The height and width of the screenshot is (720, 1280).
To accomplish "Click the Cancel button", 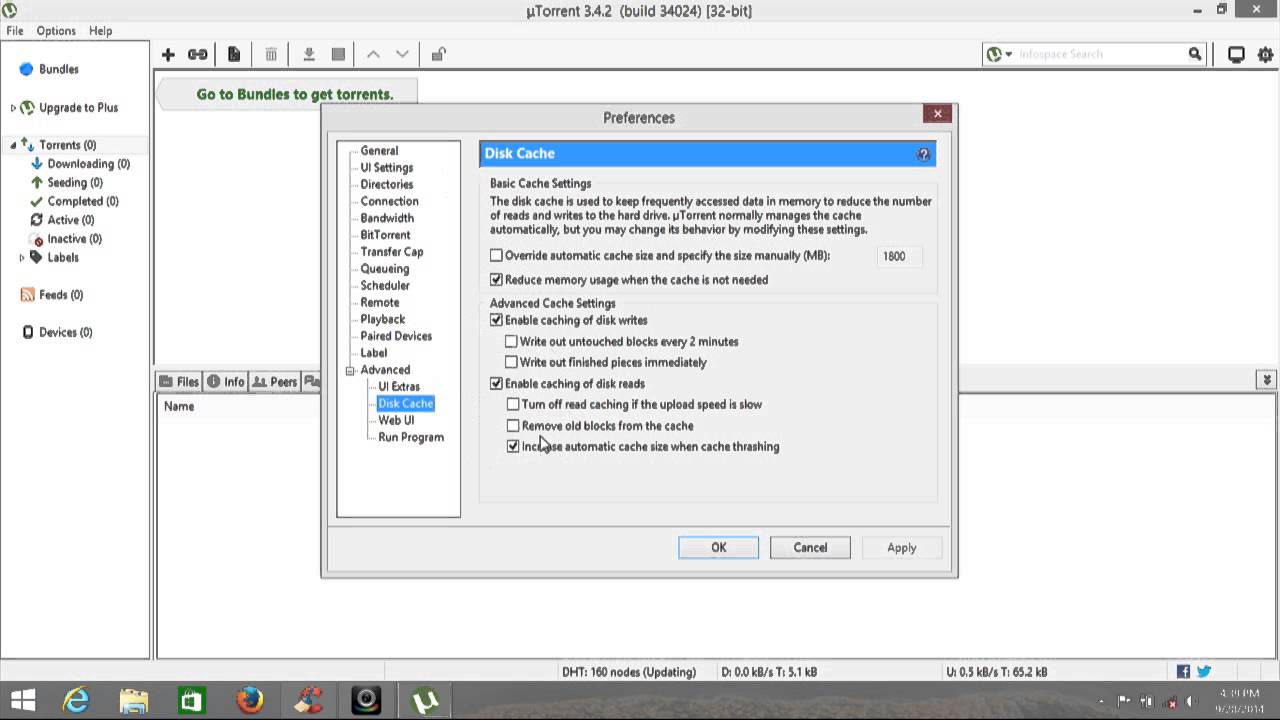I will click(x=810, y=548).
